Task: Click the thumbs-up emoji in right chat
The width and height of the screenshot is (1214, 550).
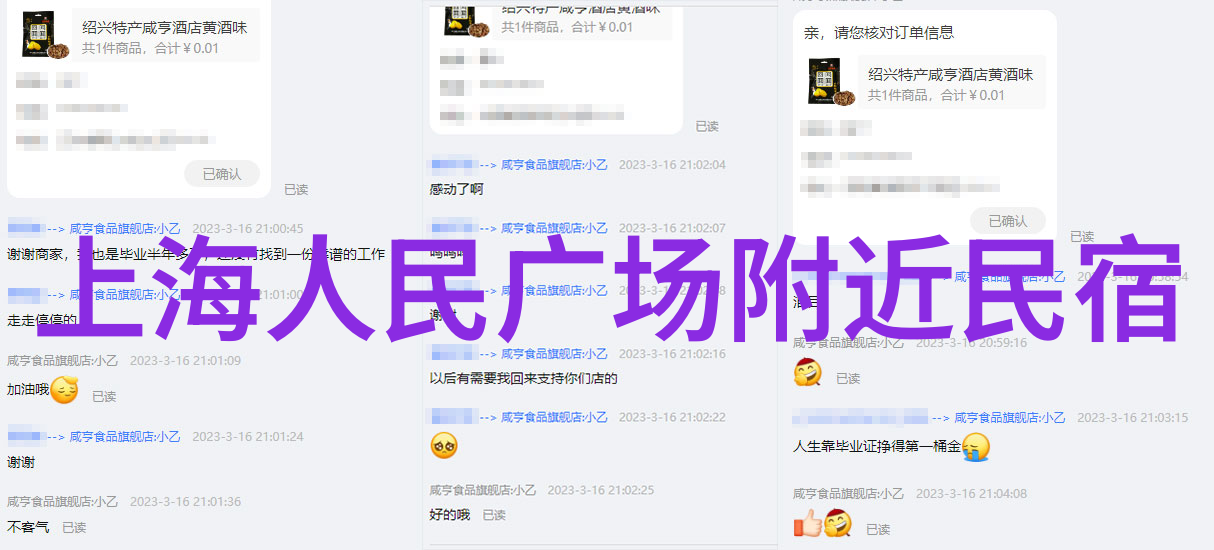Action: (x=807, y=523)
